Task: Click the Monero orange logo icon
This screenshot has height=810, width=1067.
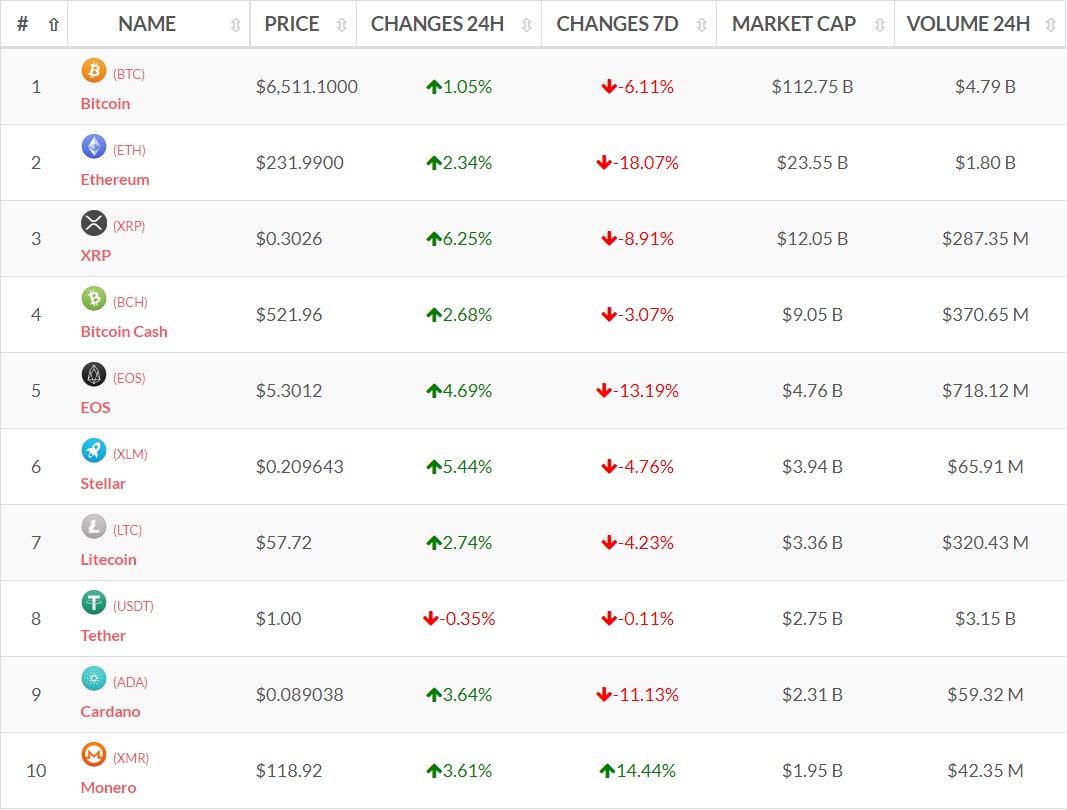Action: tap(94, 754)
